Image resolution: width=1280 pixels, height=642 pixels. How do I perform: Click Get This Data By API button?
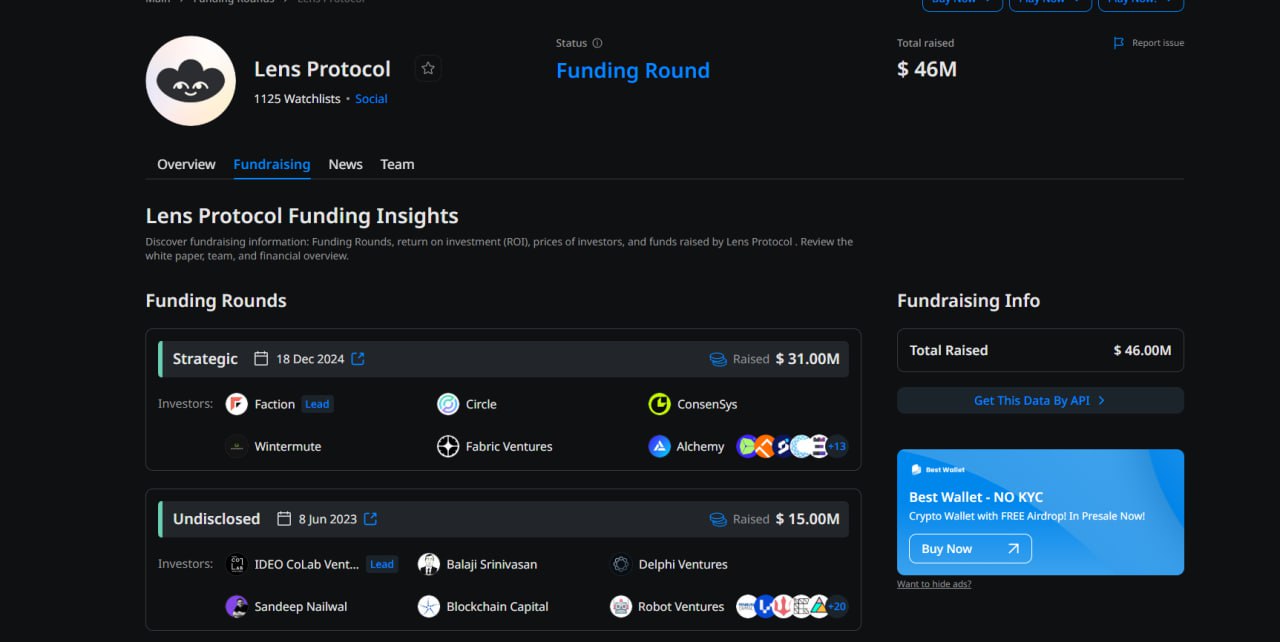click(1040, 400)
